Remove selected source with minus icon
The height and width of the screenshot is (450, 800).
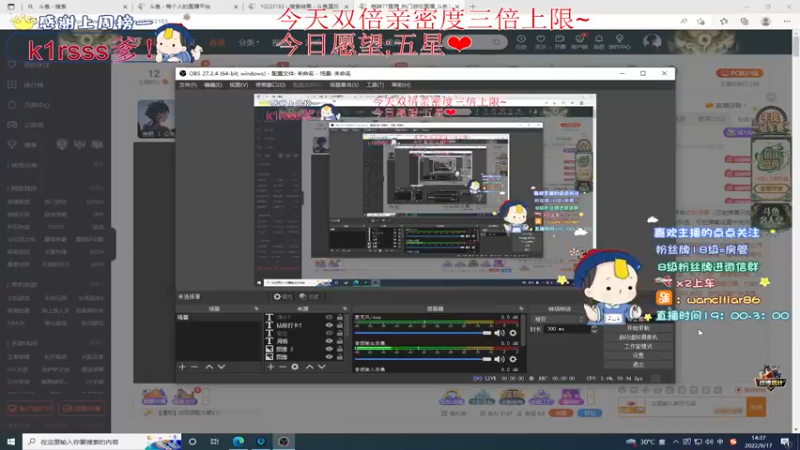pos(283,367)
